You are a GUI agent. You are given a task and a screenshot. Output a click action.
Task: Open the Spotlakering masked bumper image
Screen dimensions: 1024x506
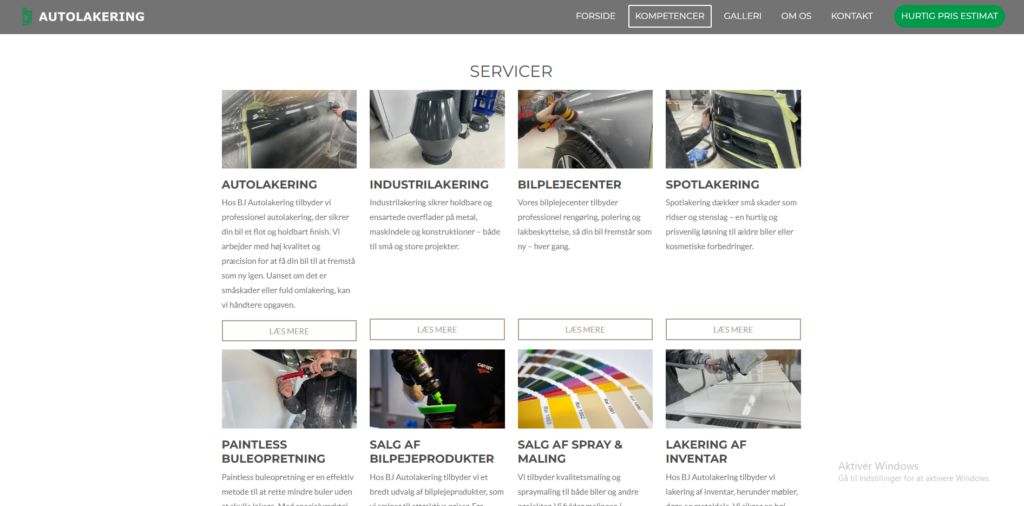(x=733, y=129)
